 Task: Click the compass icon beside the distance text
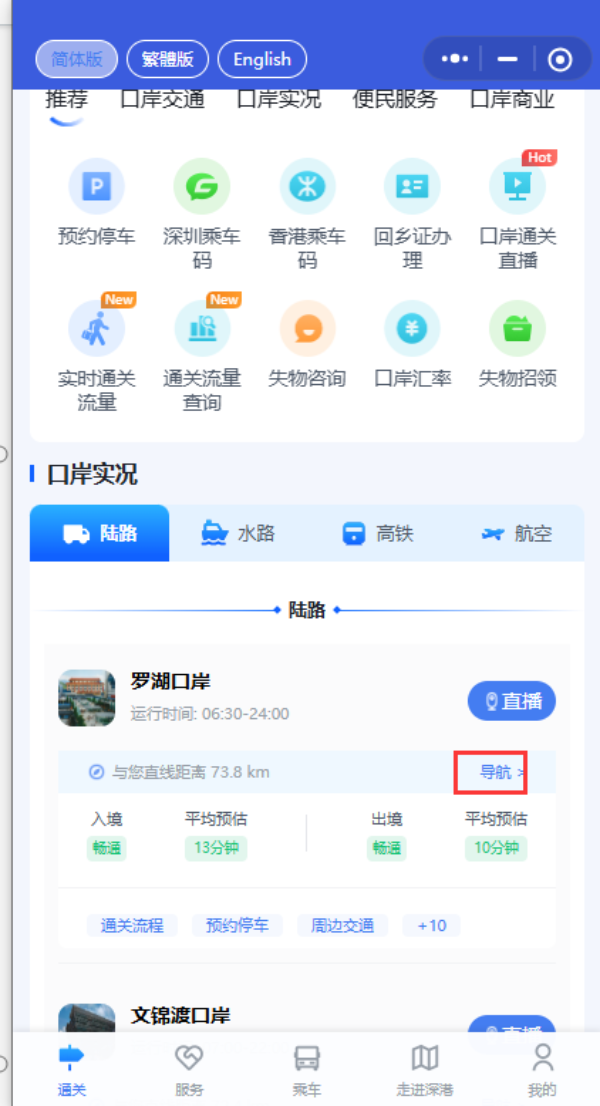tap(97, 772)
